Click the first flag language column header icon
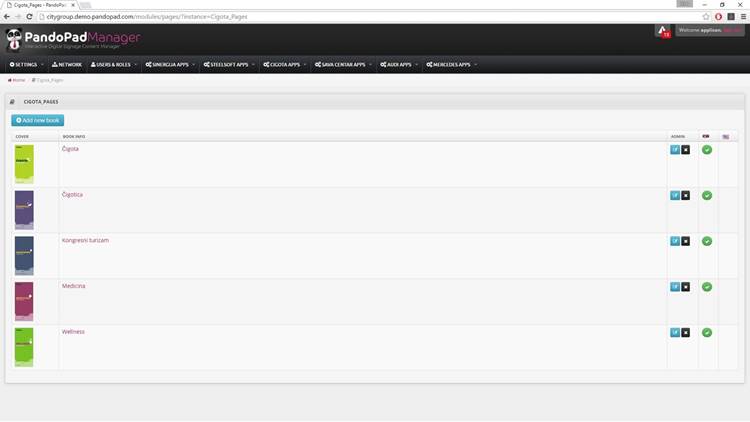 point(706,136)
